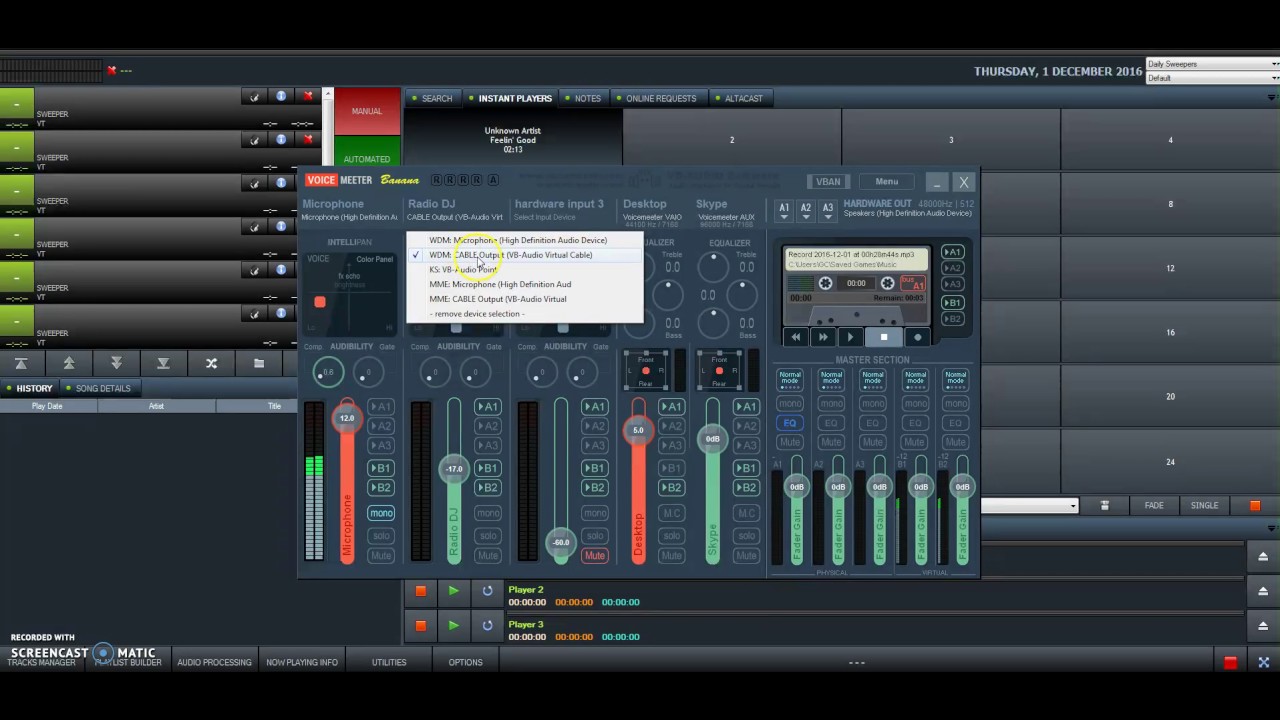The height and width of the screenshot is (720, 1280).
Task: Open the Default dropdown at top right
Action: click(x=1213, y=78)
